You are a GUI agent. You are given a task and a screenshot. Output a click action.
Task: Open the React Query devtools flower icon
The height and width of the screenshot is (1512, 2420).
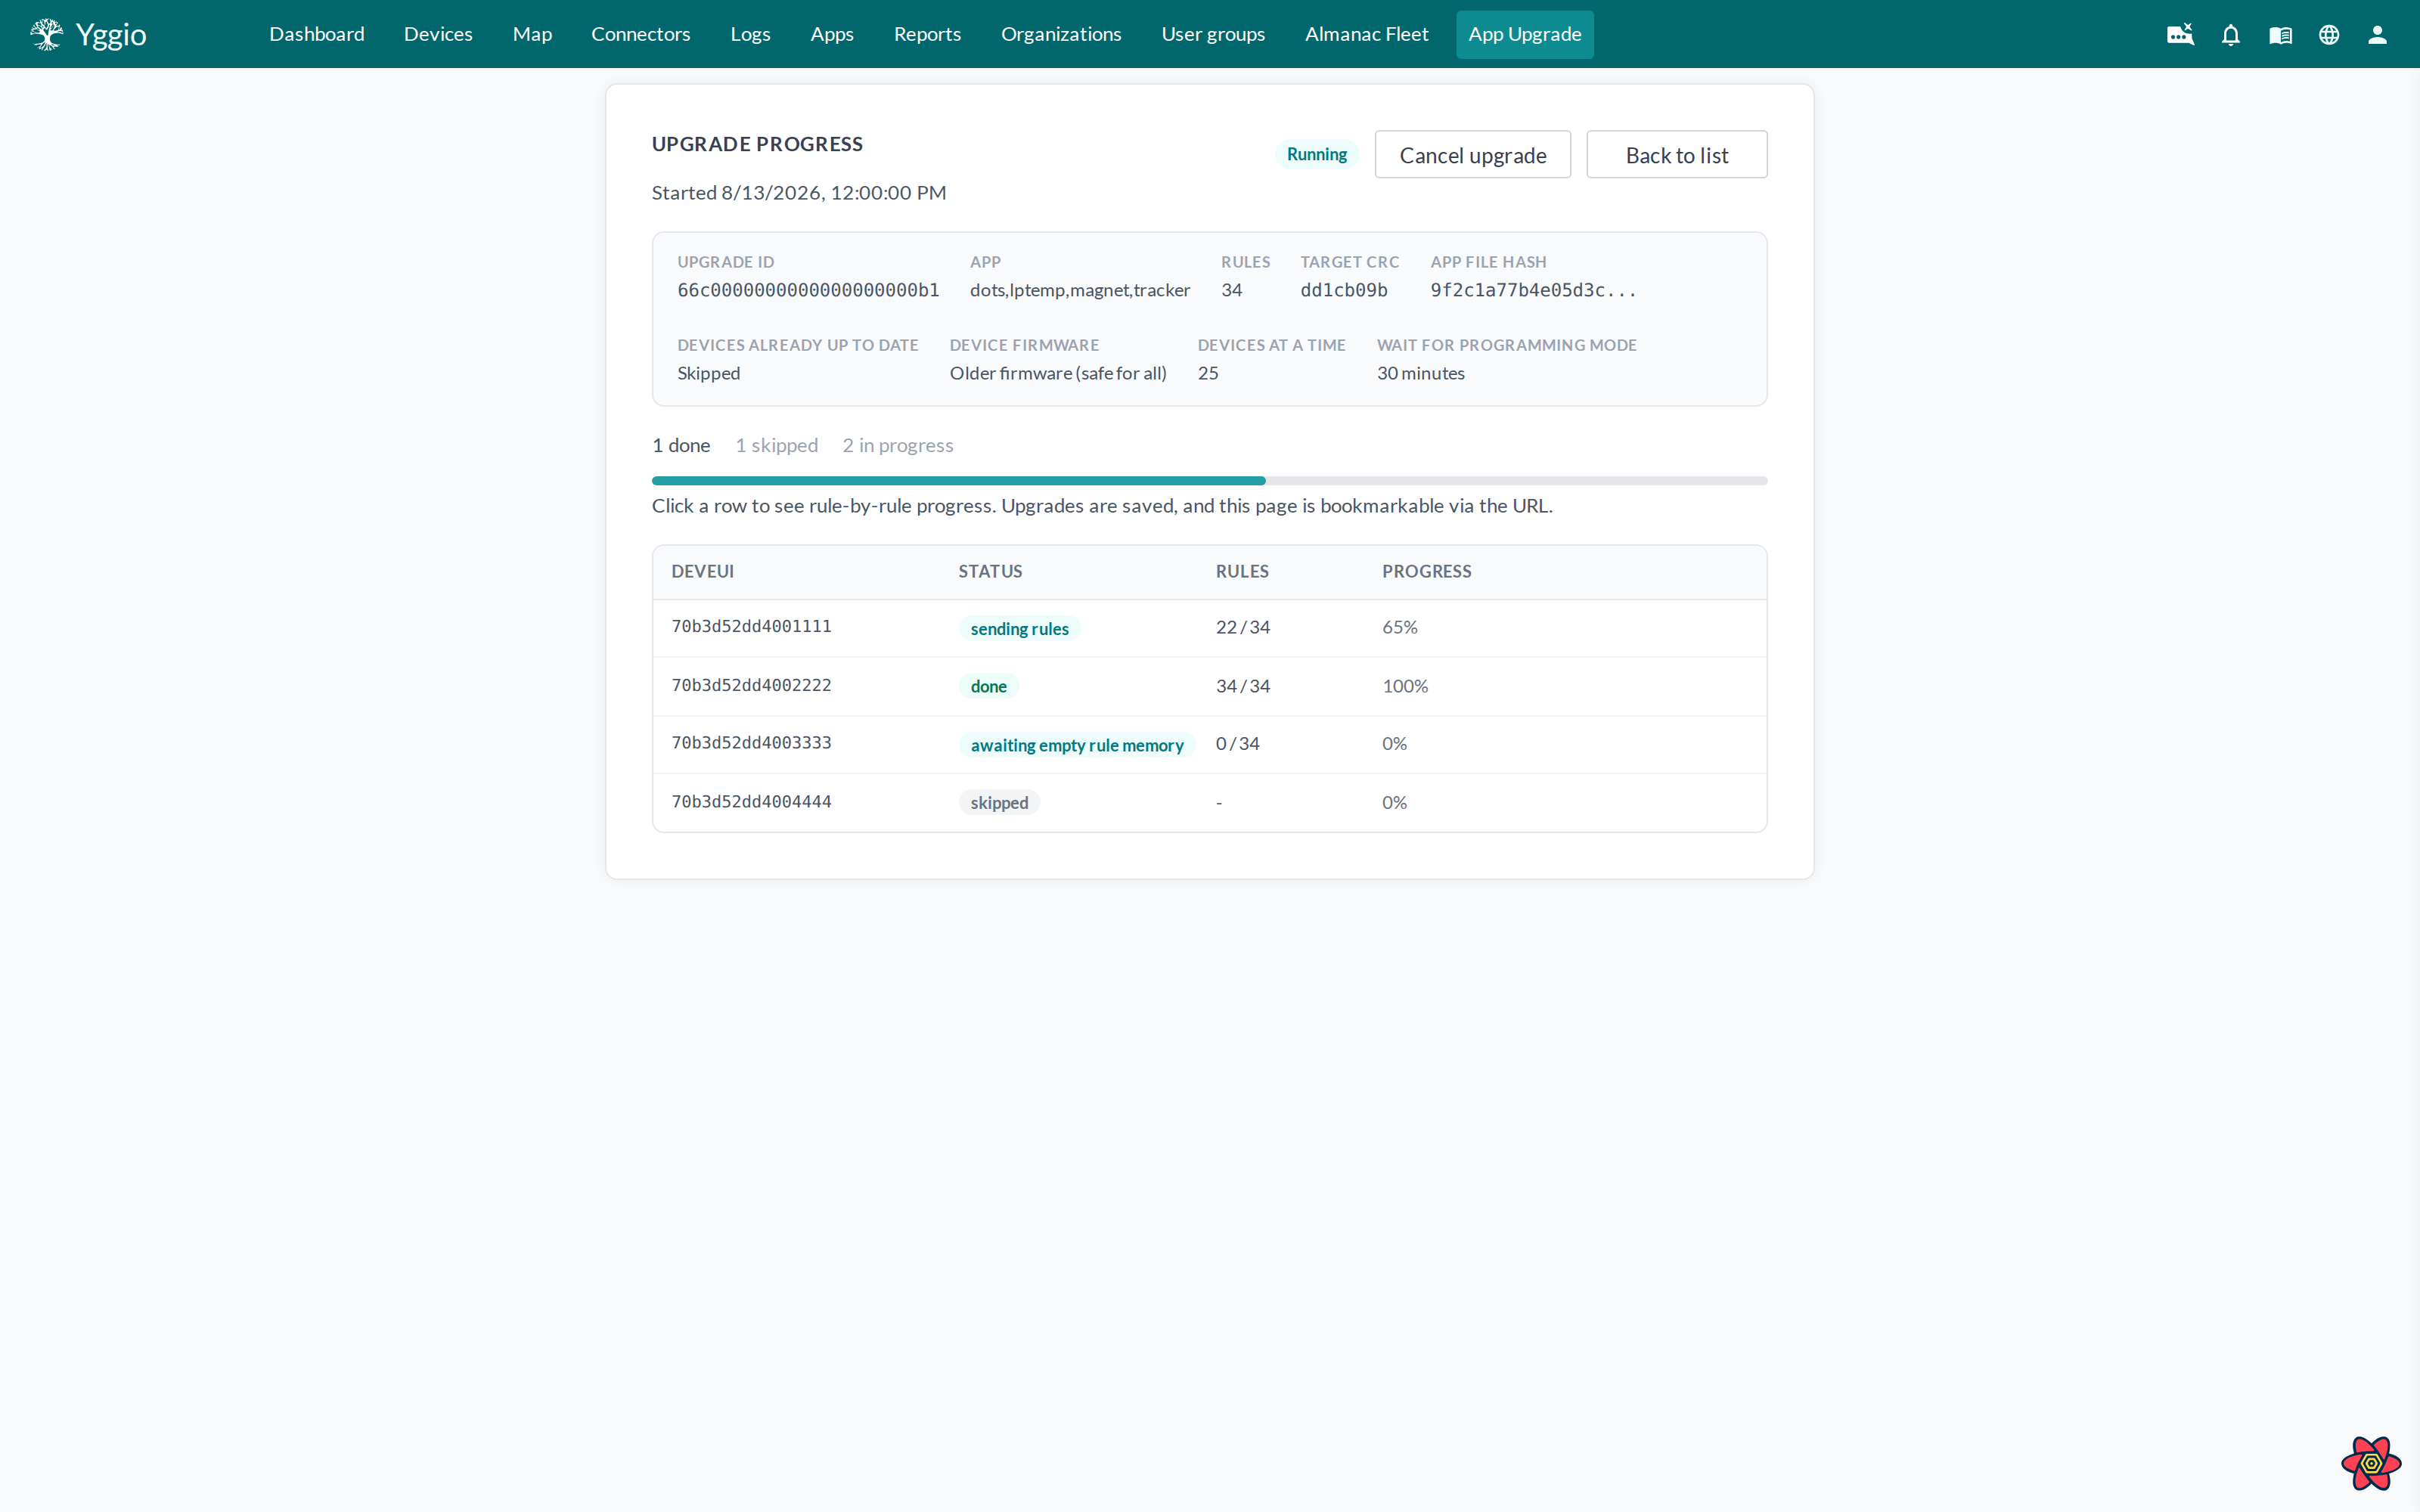click(x=2371, y=1463)
